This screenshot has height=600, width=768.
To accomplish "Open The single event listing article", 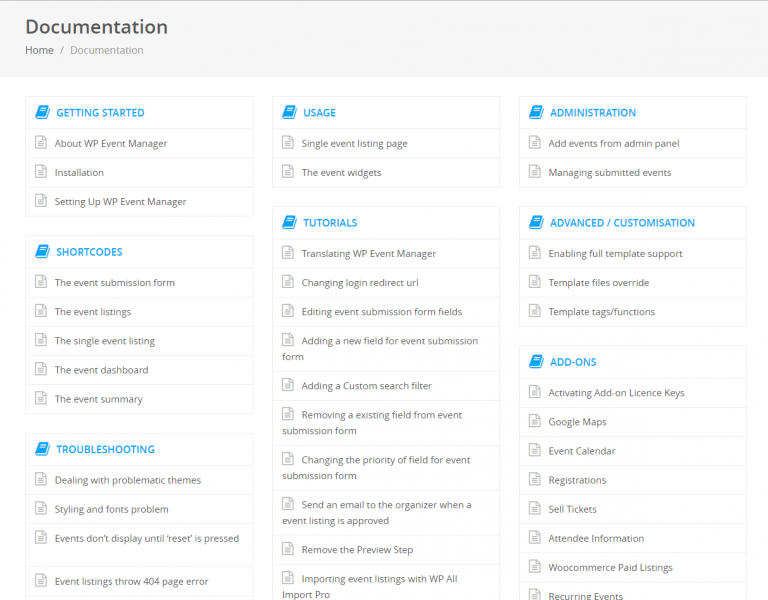I will pyautogui.click(x=105, y=341).
